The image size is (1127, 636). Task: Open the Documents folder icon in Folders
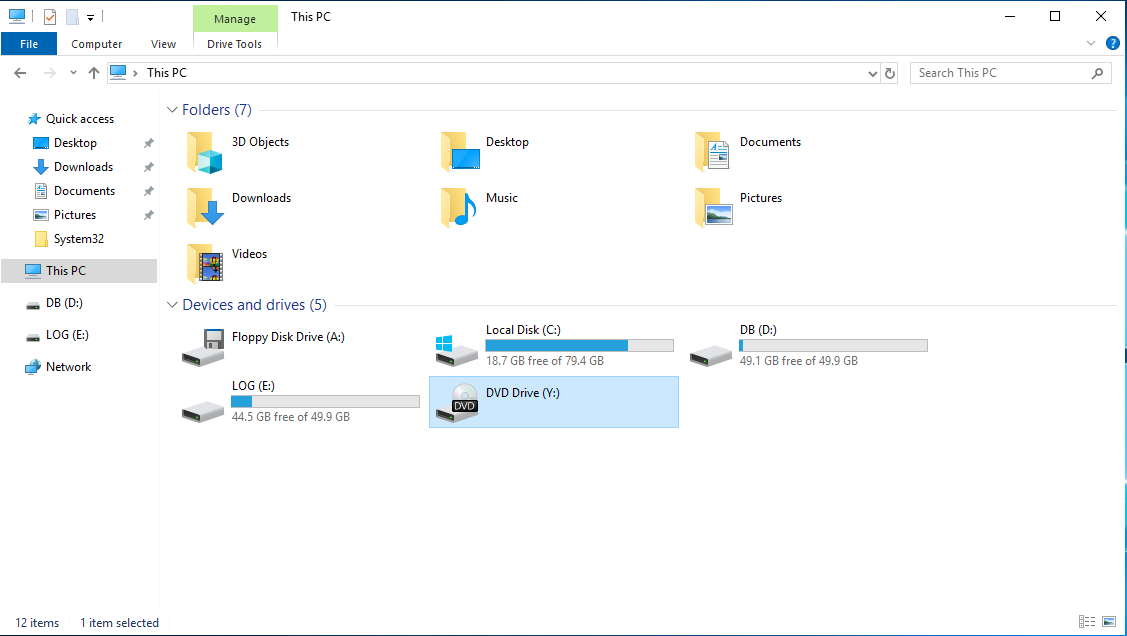pos(712,152)
